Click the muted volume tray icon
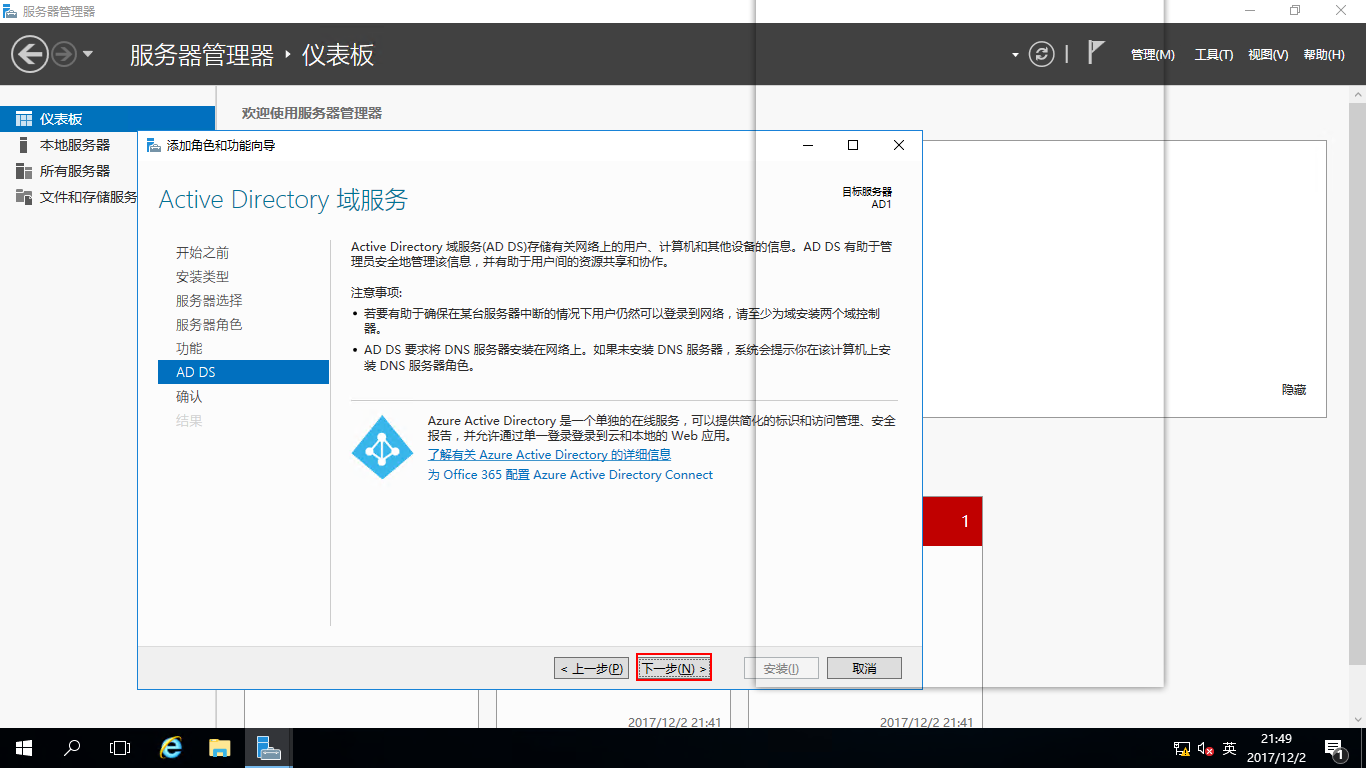 coord(1205,748)
